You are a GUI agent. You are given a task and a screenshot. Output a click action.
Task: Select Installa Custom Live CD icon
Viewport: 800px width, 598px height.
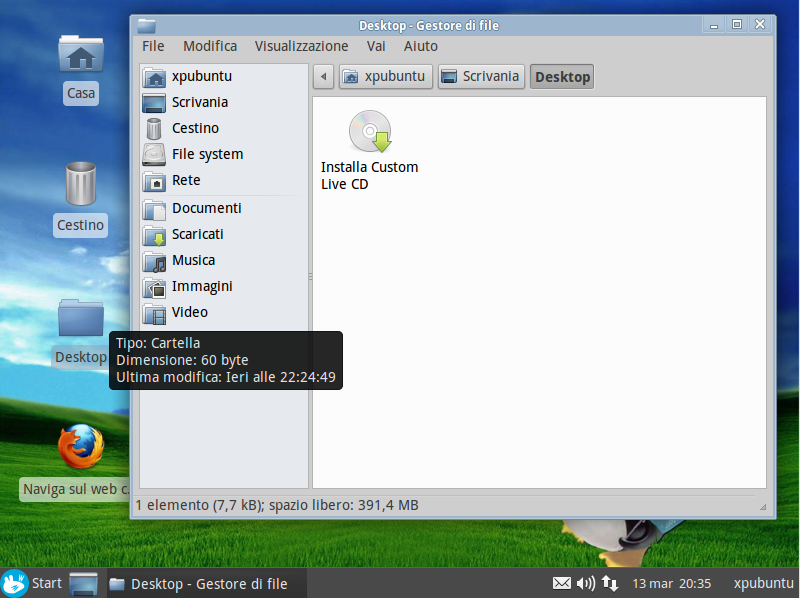tap(370, 151)
